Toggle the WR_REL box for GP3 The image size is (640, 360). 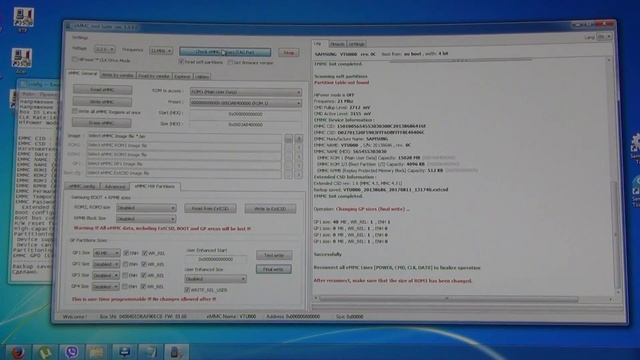tap(144, 275)
